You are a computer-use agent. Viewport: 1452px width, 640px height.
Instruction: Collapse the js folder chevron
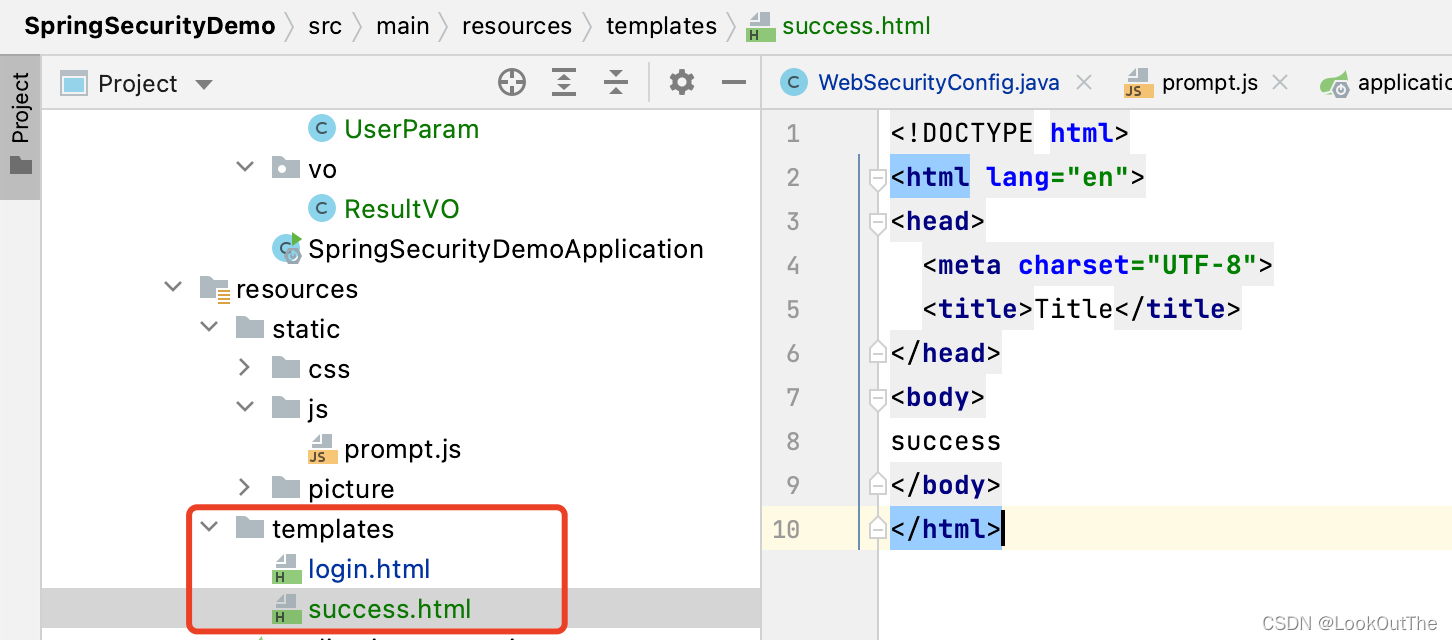[245, 407]
